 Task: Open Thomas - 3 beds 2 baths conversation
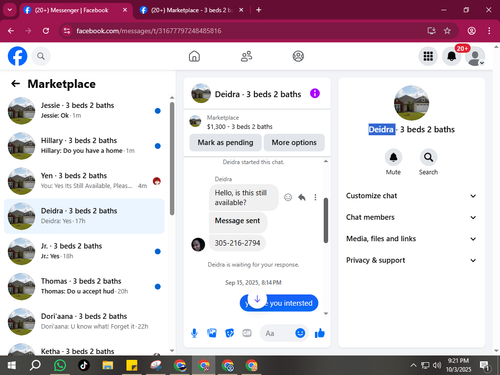(84, 286)
